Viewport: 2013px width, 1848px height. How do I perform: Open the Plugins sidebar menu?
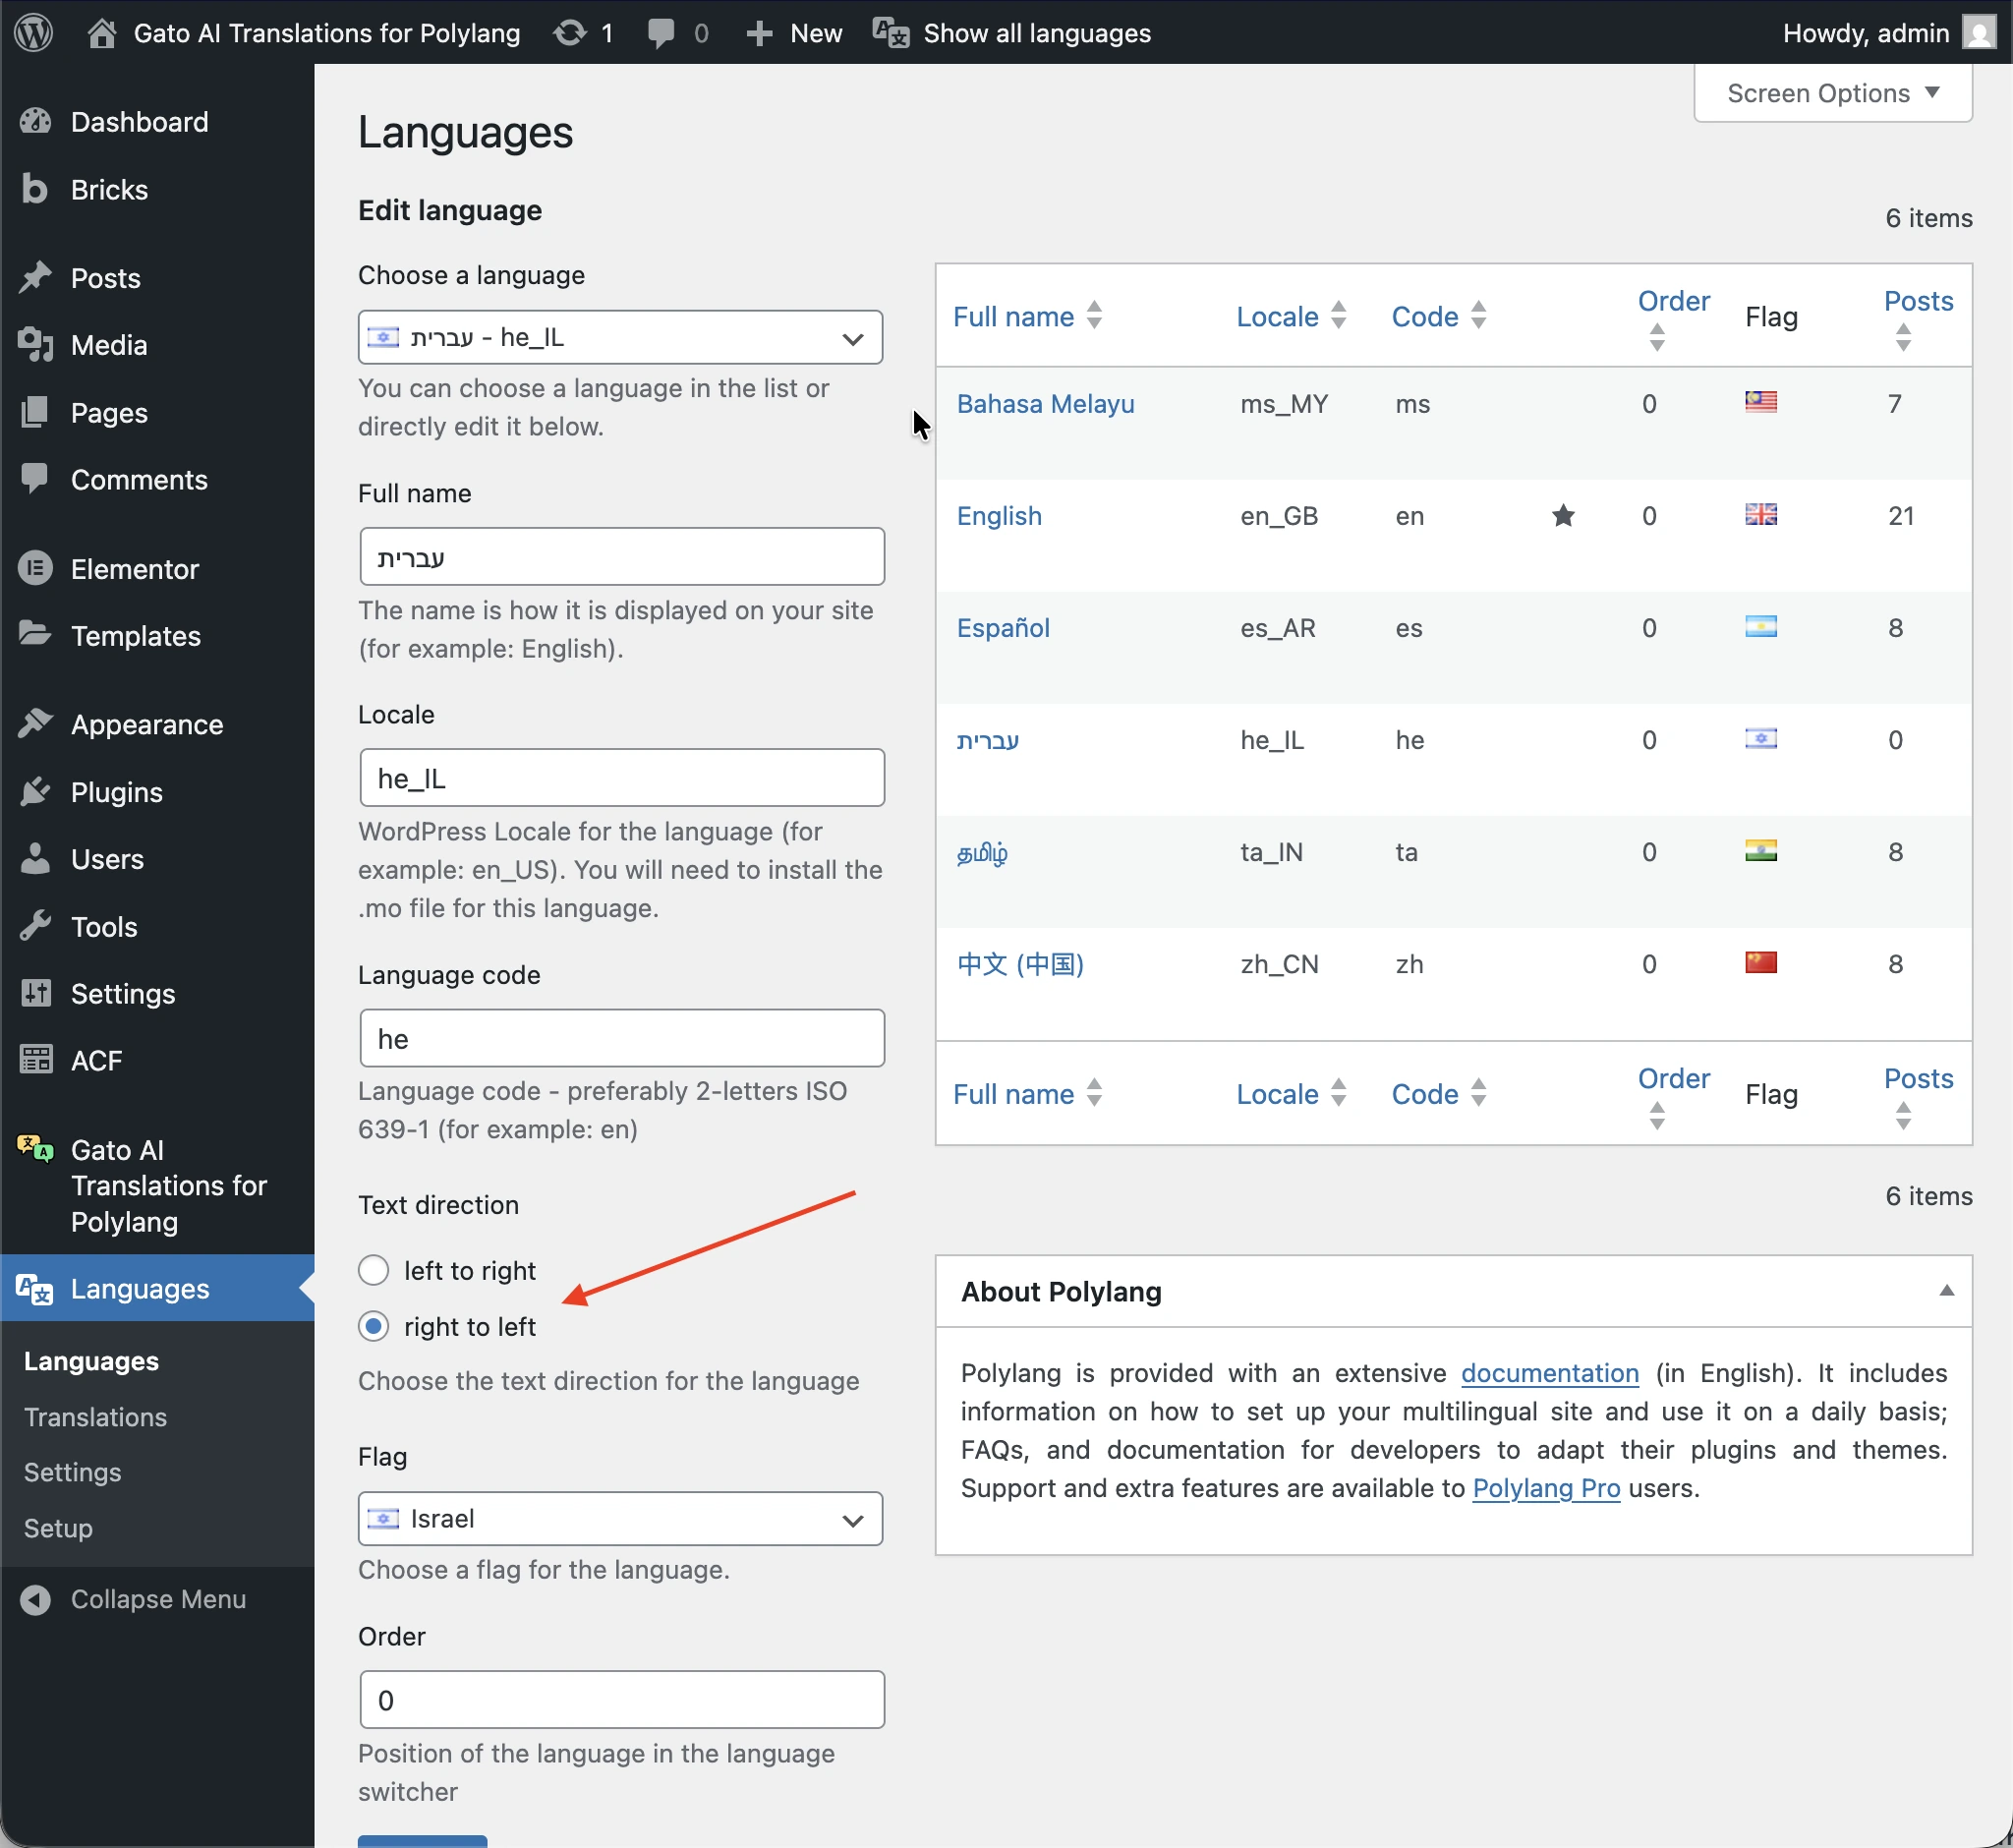116,792
